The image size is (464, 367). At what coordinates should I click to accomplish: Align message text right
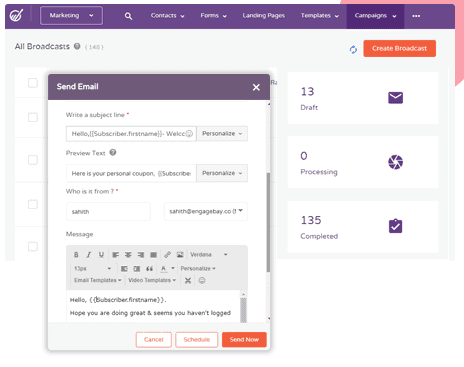pyautogui.click(x=141, y=255)
